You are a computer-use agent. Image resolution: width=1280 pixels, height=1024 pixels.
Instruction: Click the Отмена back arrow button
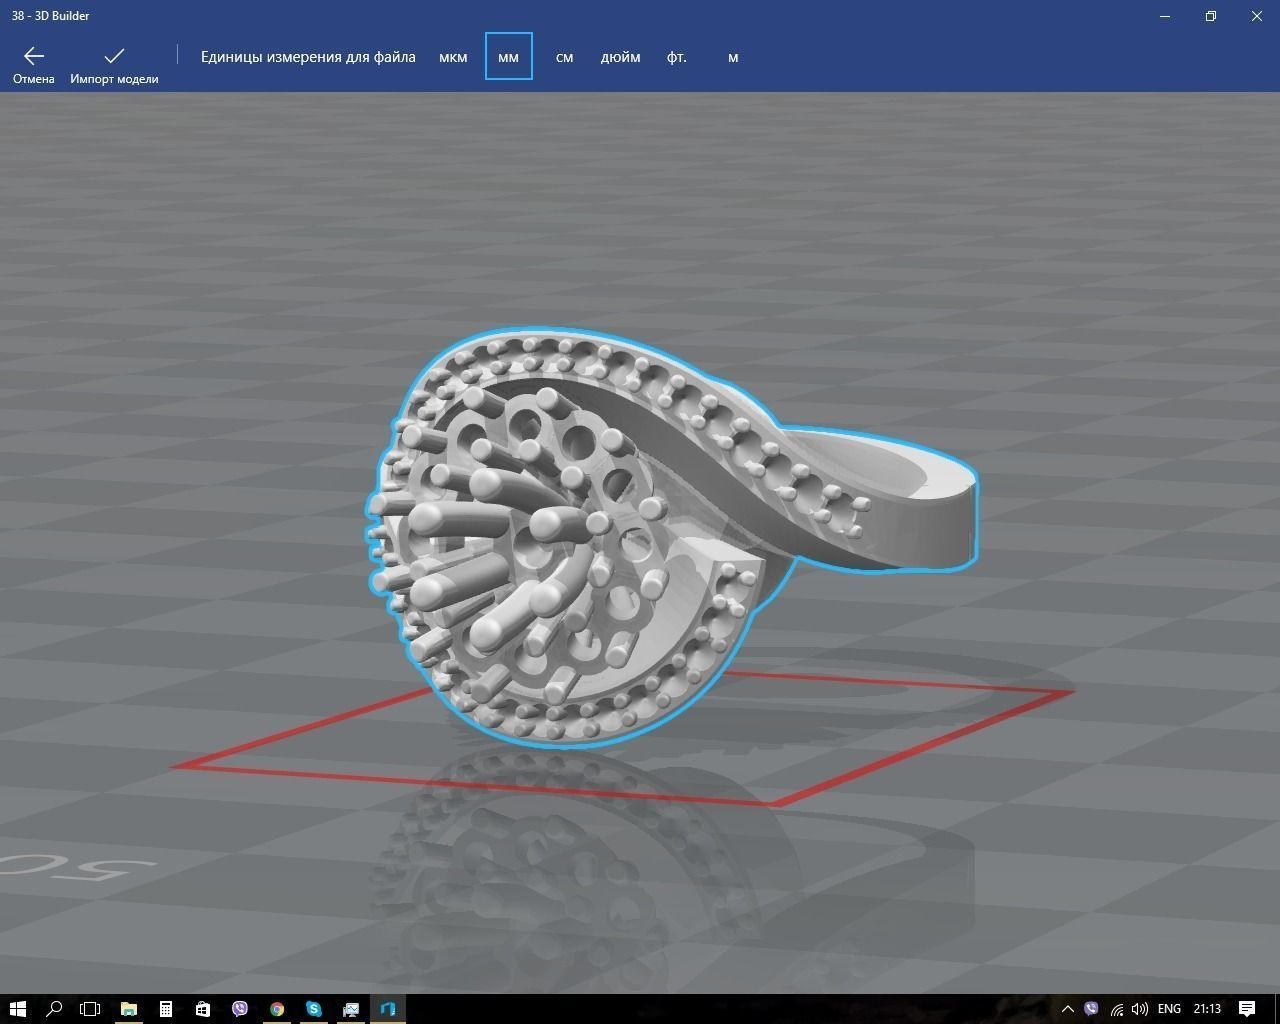[x=33, y=63]
